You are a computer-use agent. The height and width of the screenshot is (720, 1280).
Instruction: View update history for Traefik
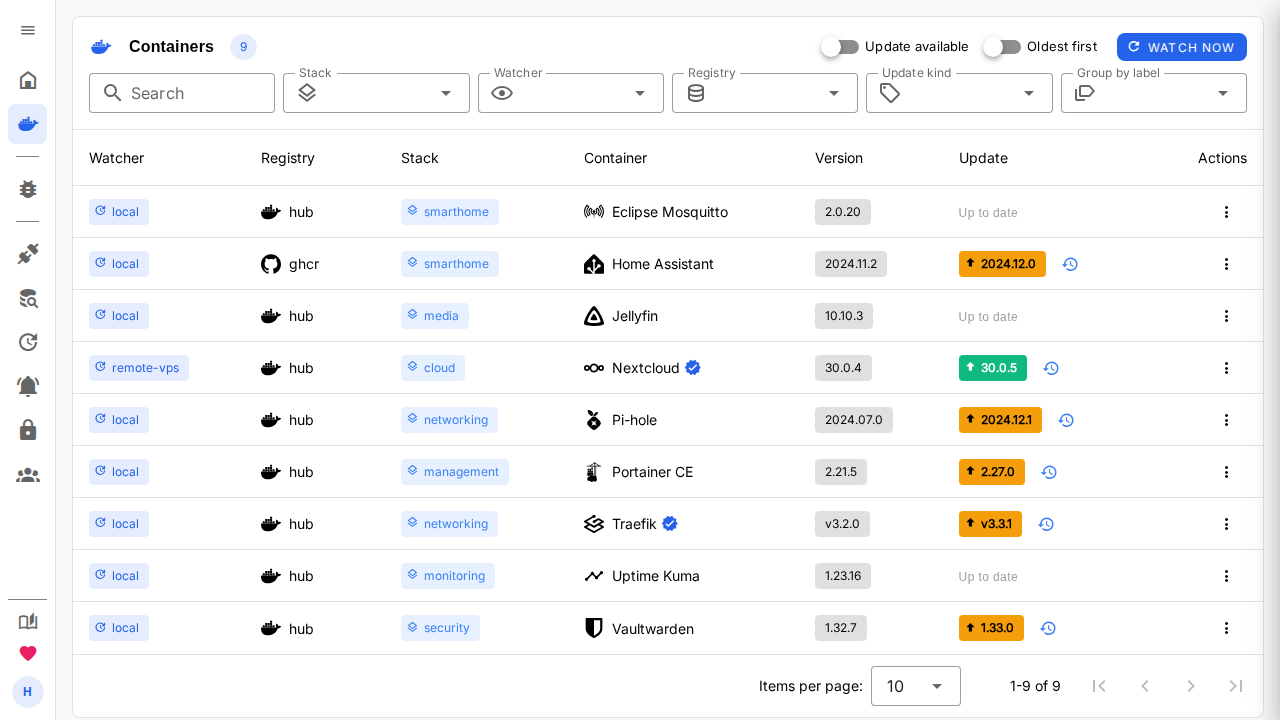pos(1046,524)
